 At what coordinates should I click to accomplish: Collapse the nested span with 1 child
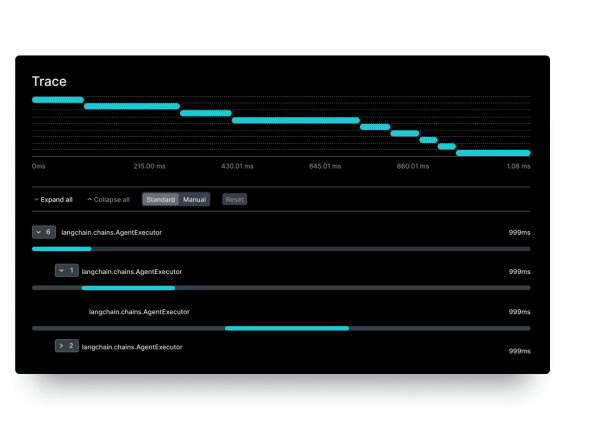[66, 271]
